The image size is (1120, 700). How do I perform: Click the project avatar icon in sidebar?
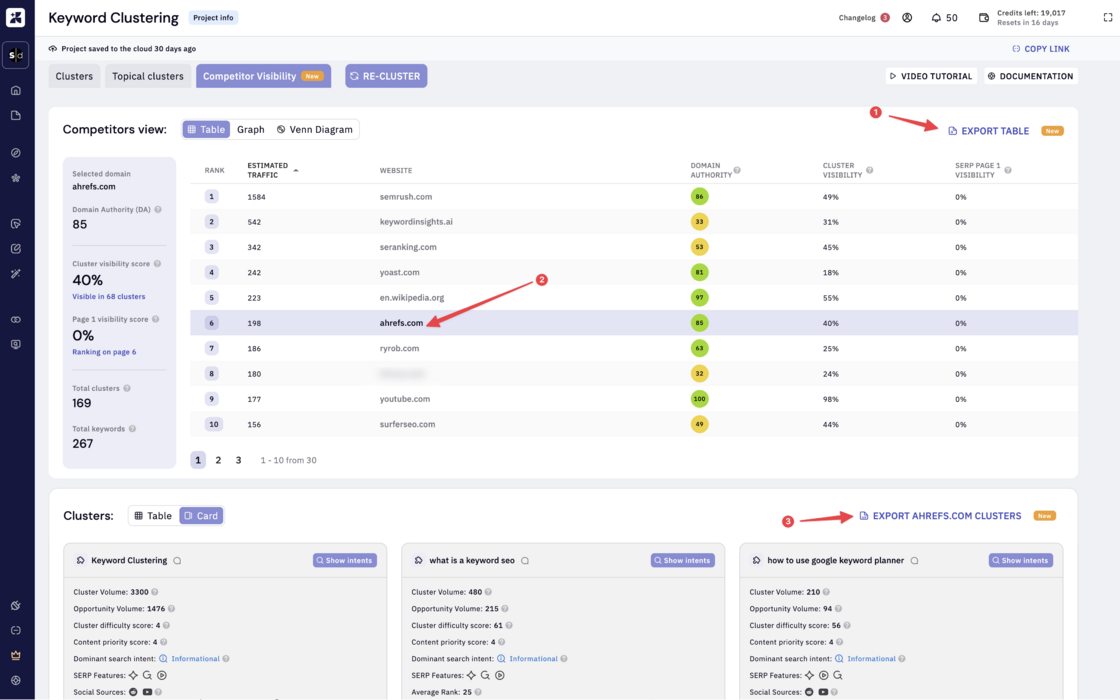16,55
